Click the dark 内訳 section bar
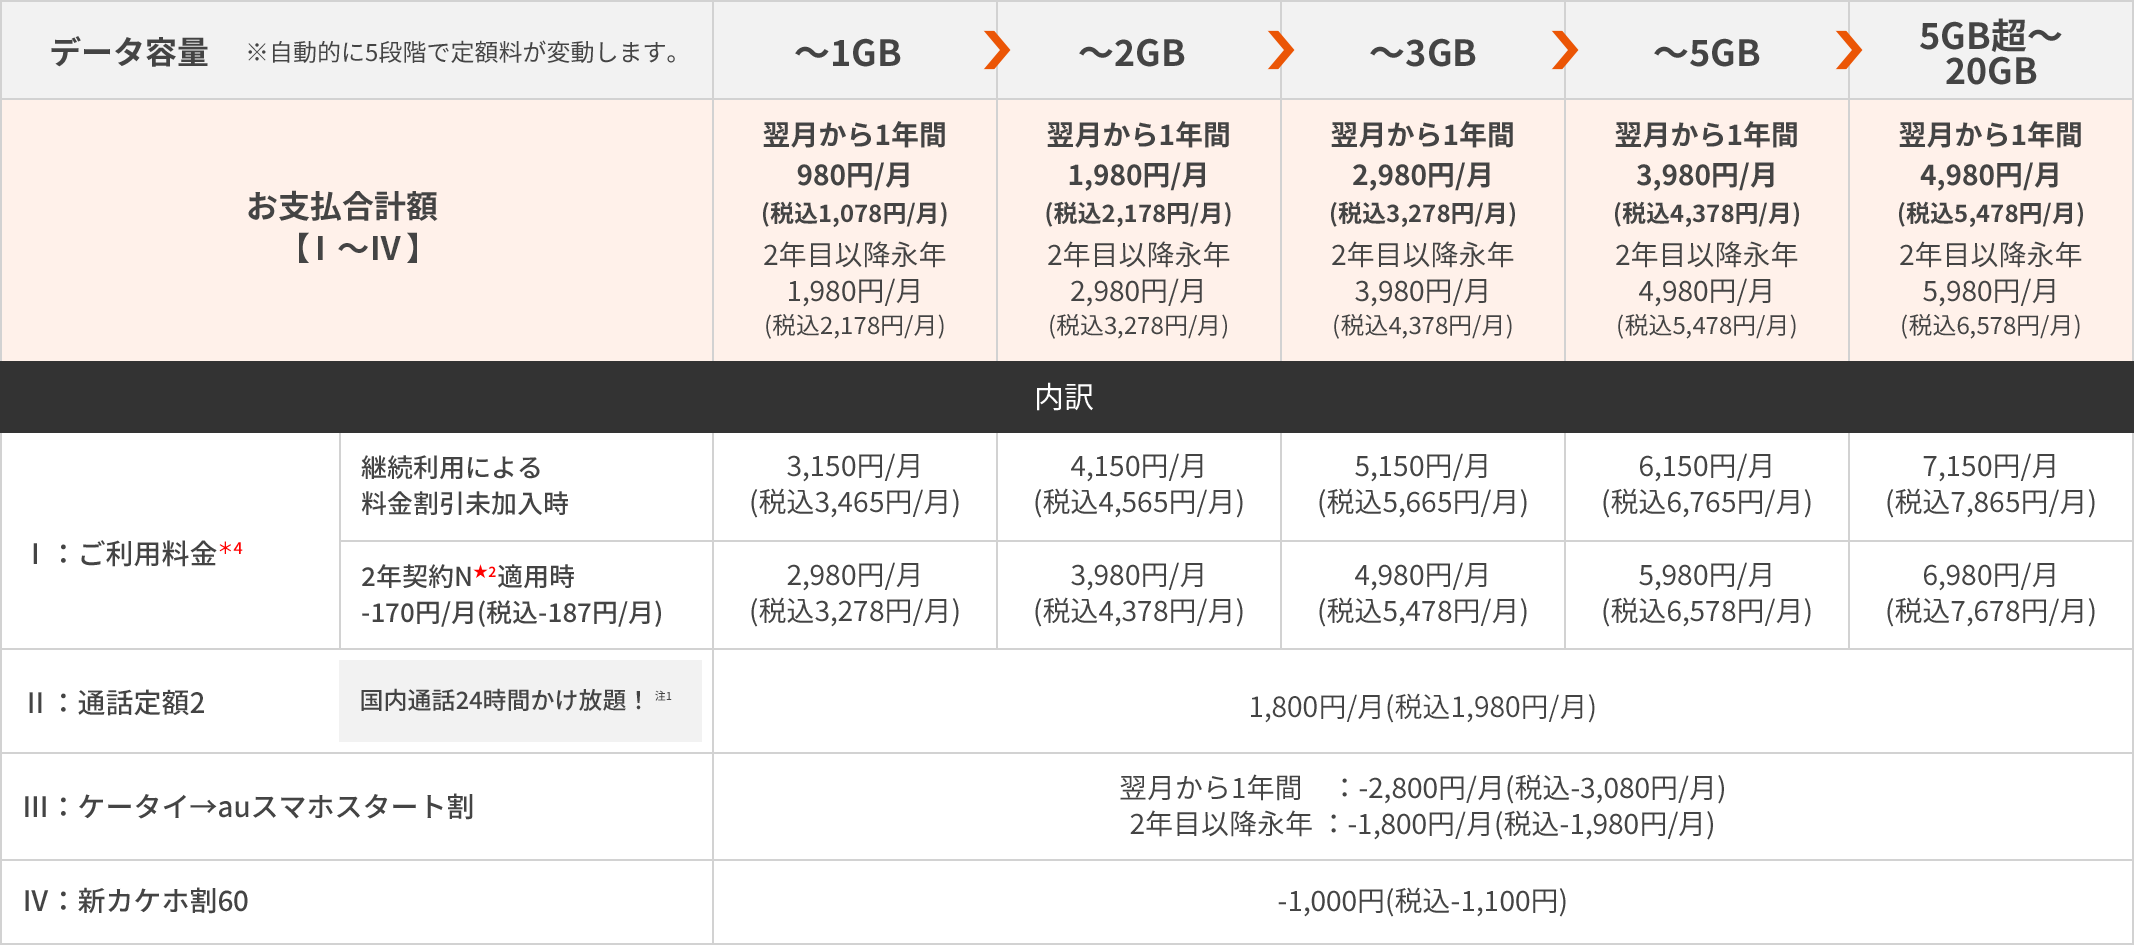Viewport: 2134px width, 945px height. [1066, 397]
